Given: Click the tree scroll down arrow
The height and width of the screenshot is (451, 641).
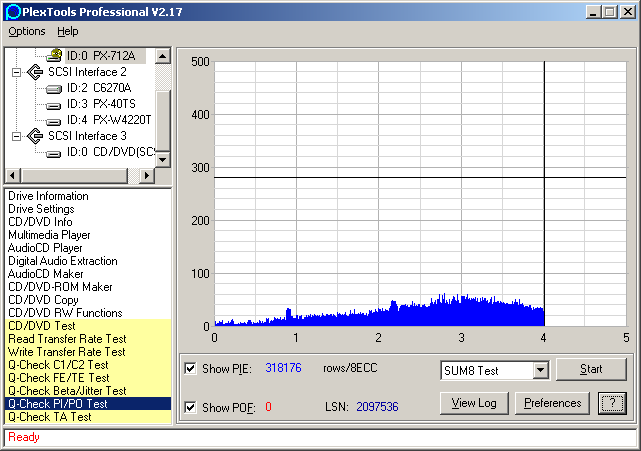Looking at the screenshot, I should click(163, 159).
